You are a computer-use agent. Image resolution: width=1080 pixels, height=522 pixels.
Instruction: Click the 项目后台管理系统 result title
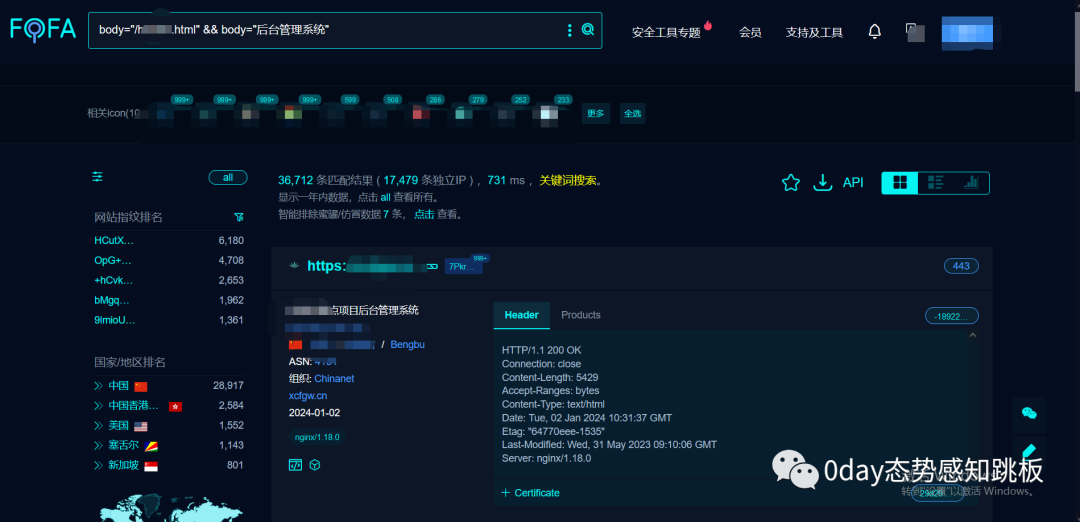click(x=376, y=311)
